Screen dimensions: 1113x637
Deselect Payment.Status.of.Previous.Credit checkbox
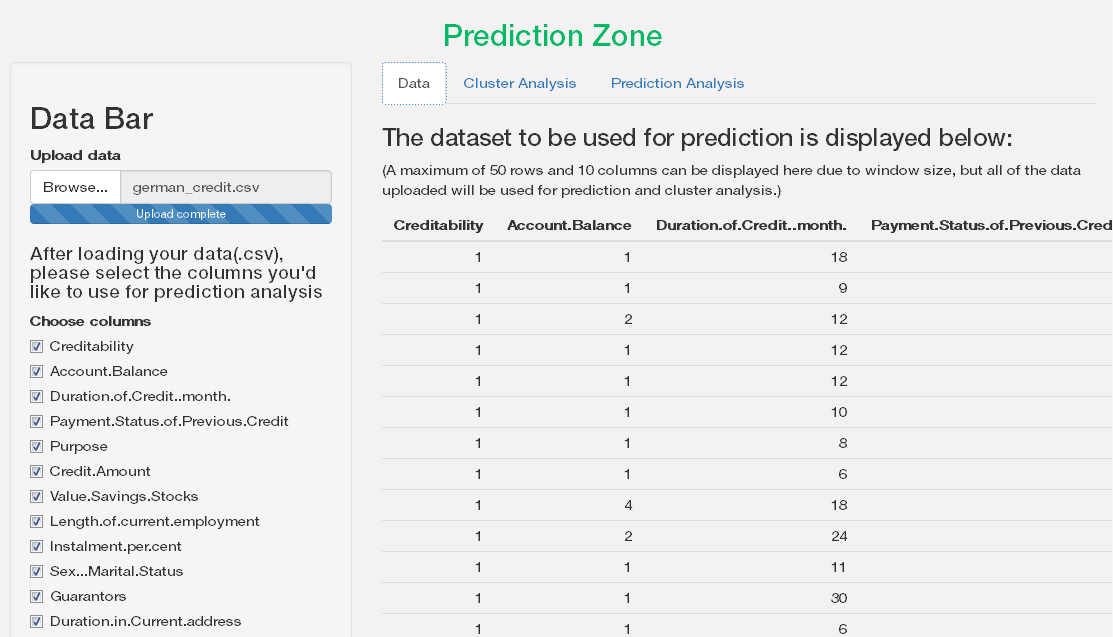37,422
